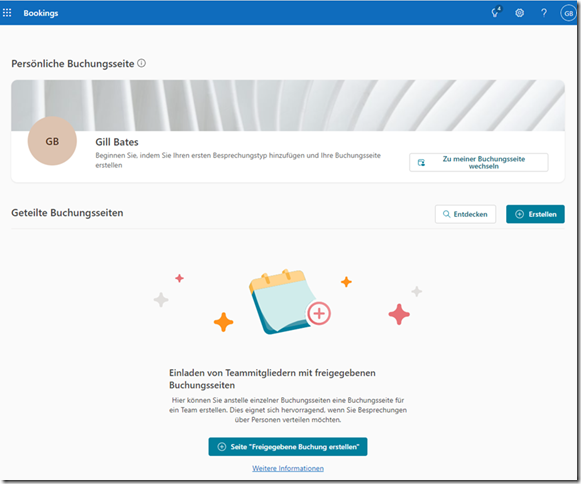Open the settings gear icon

pyautogui.click(x=519, y=13)
